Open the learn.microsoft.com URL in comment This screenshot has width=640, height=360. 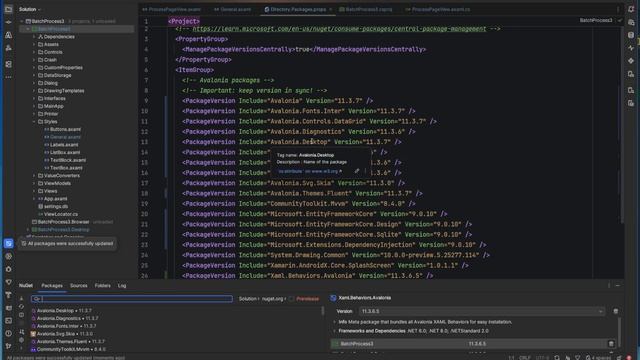[339, 29]
